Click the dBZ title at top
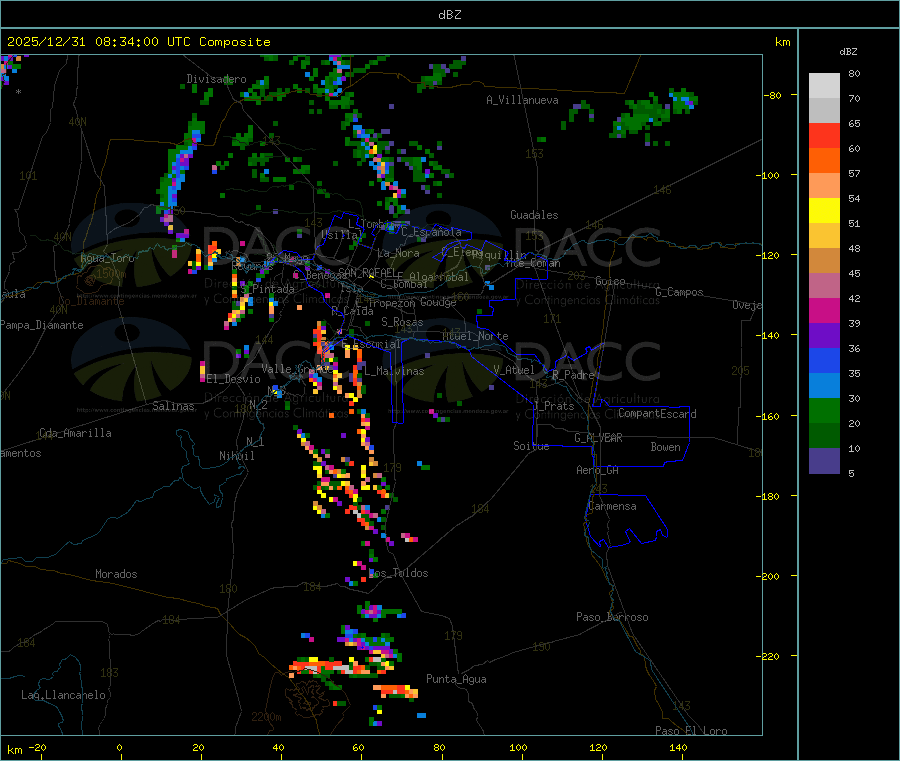 click(449, 14)
